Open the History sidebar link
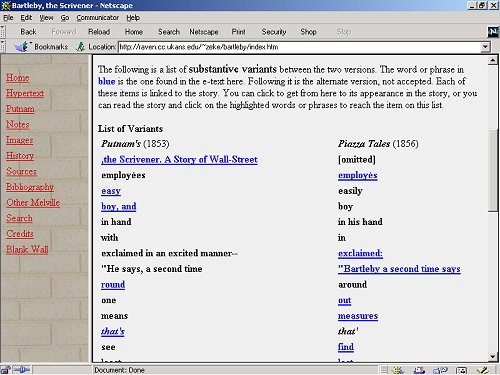The height and width of the screenshot is (375, 500). [x=20, y=156]
